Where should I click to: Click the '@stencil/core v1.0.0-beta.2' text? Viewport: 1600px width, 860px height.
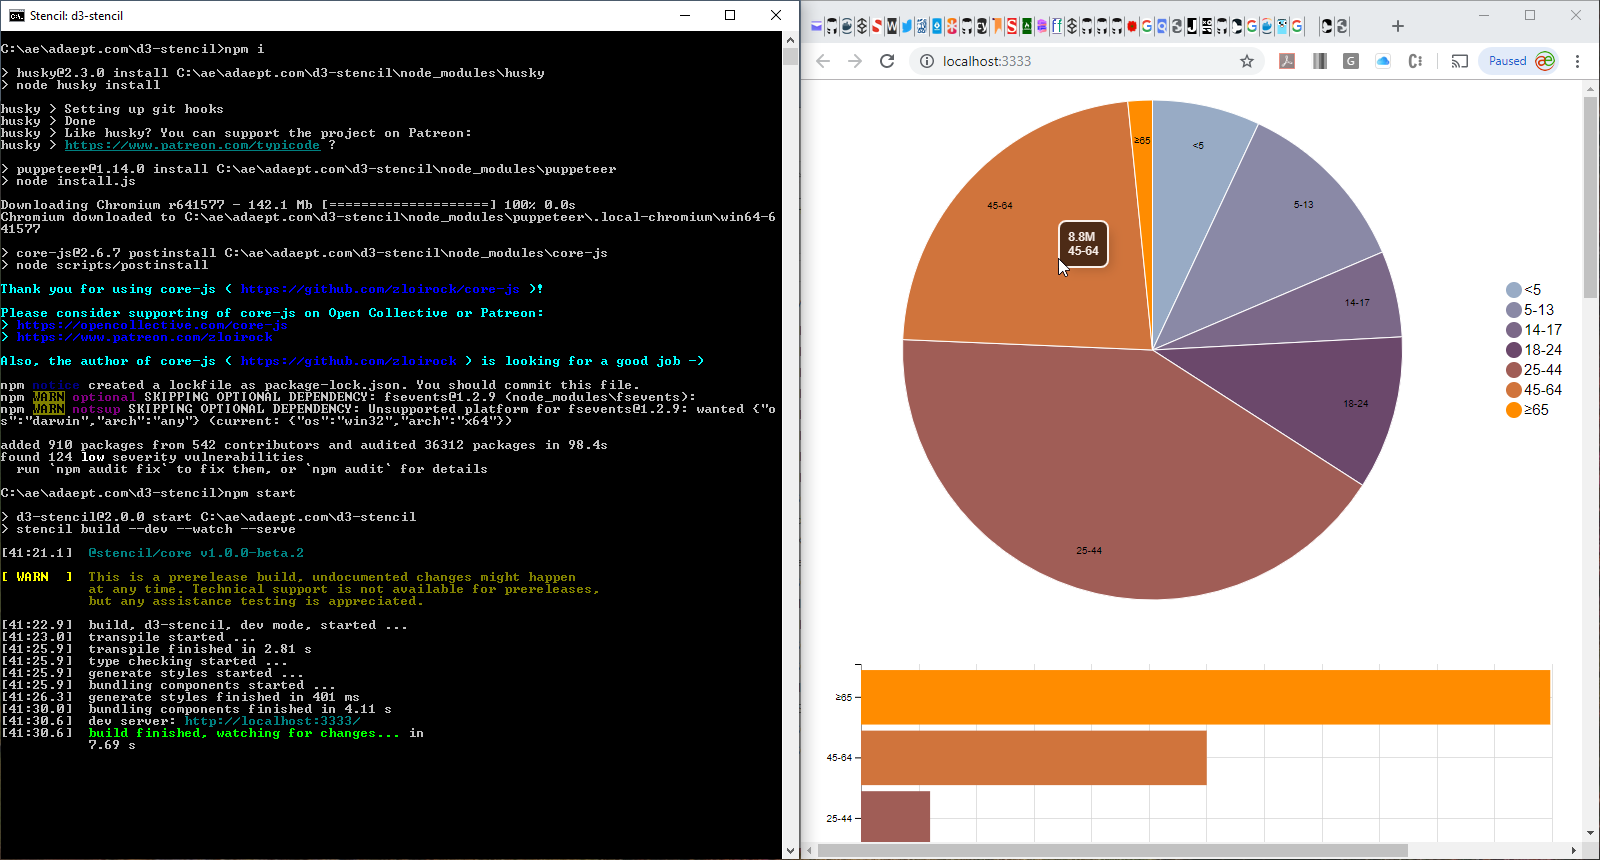[x=196, y=553]
